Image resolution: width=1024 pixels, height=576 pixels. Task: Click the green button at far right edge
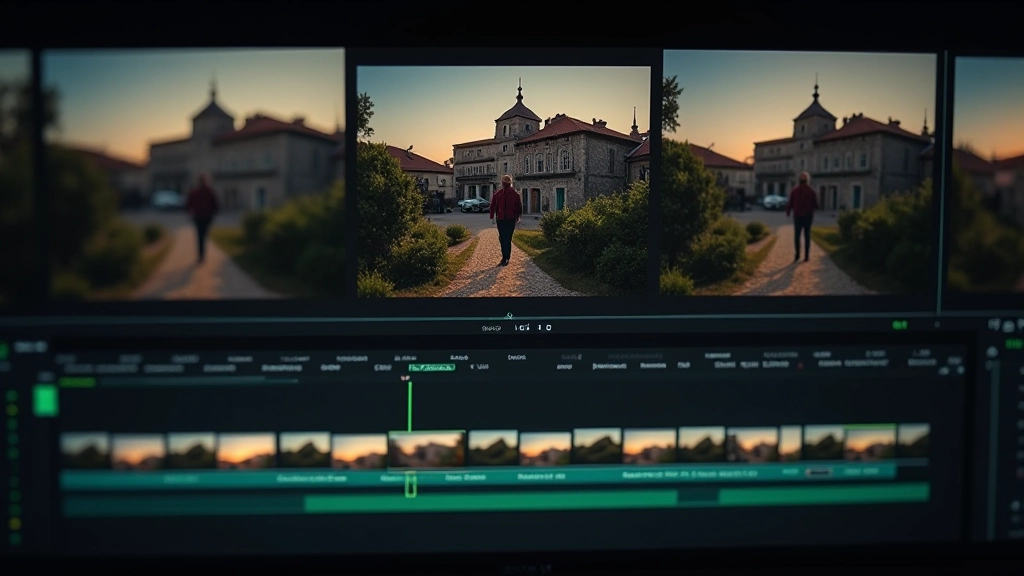[1015, 344]
